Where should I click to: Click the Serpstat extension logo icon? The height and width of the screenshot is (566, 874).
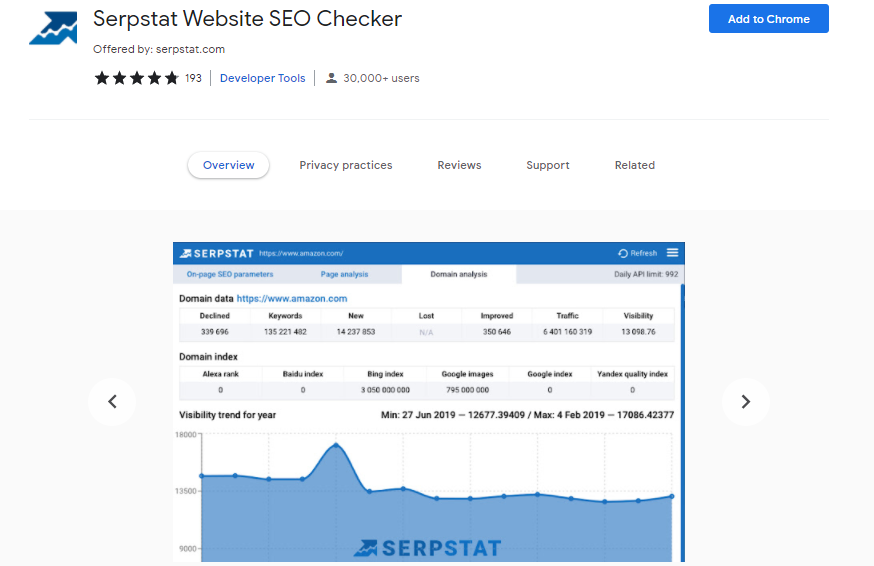(53, 29)
